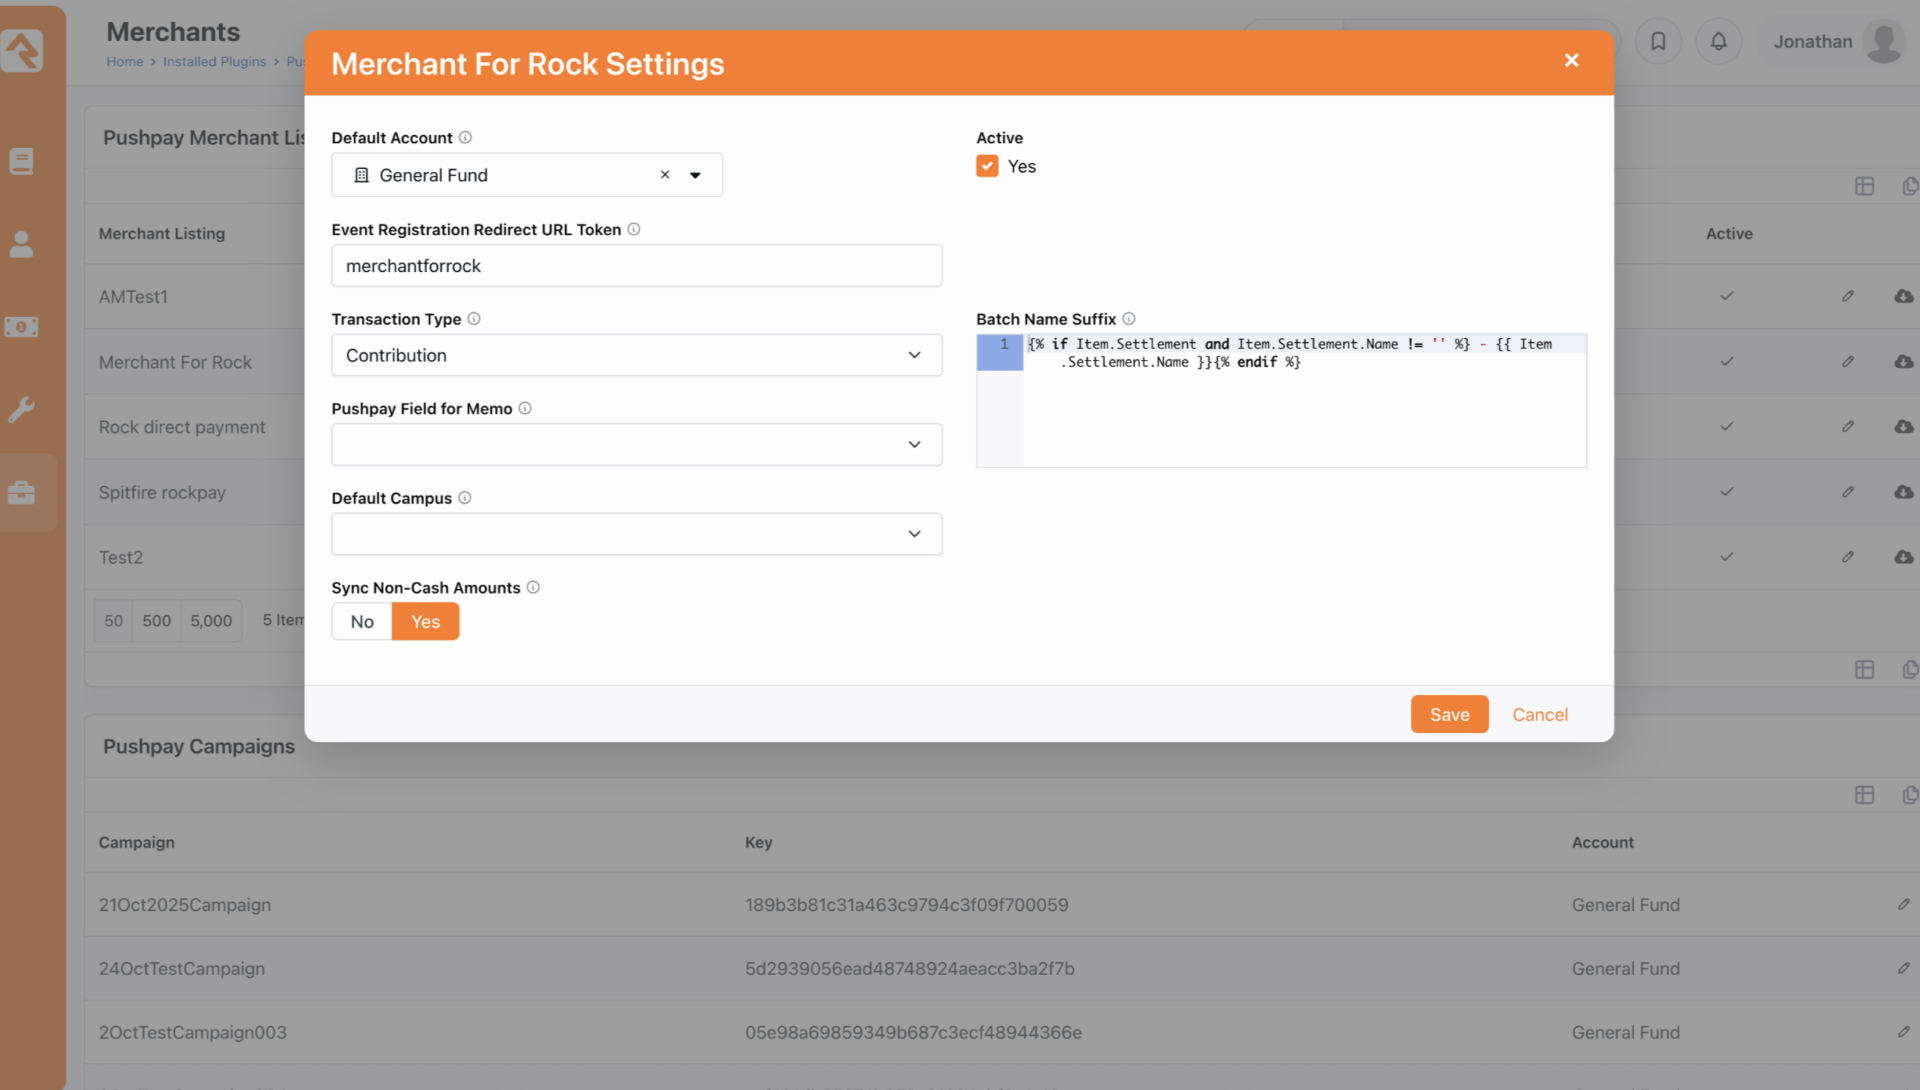The width and height of the screenshot is (1920, 1090).
Task: Disable the Active checkbox for Merchant For Rock
Action: 987,166
